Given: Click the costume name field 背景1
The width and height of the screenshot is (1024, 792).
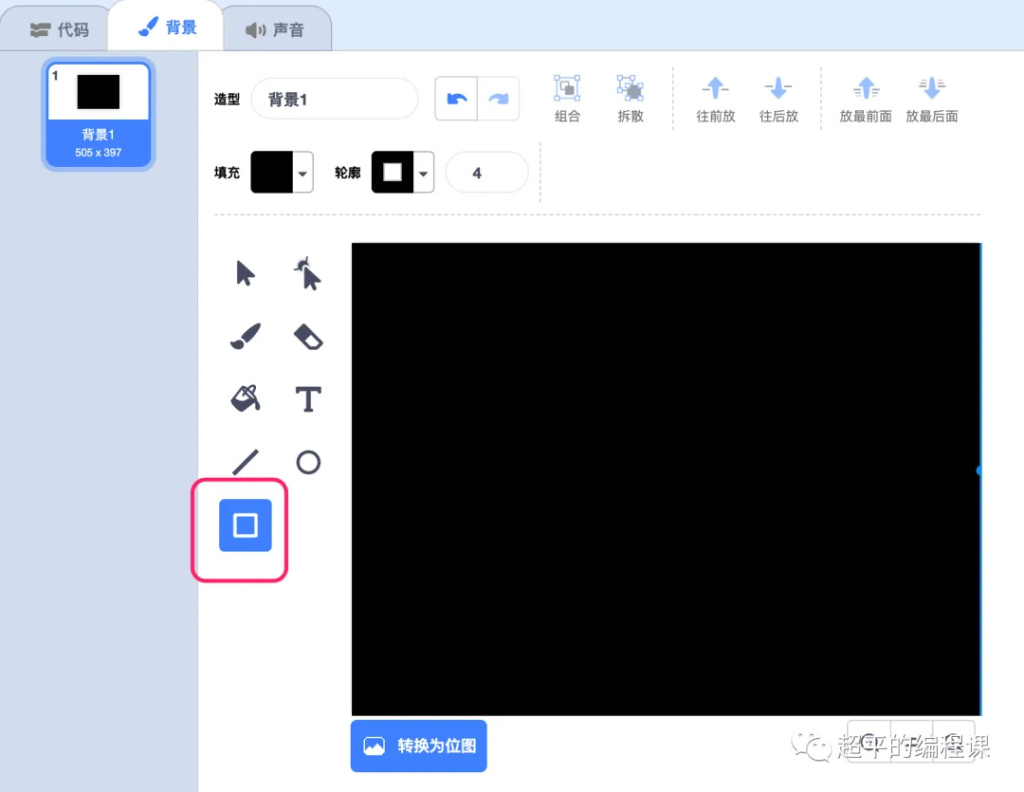Looking at the screenshot, I should [334, 99].
